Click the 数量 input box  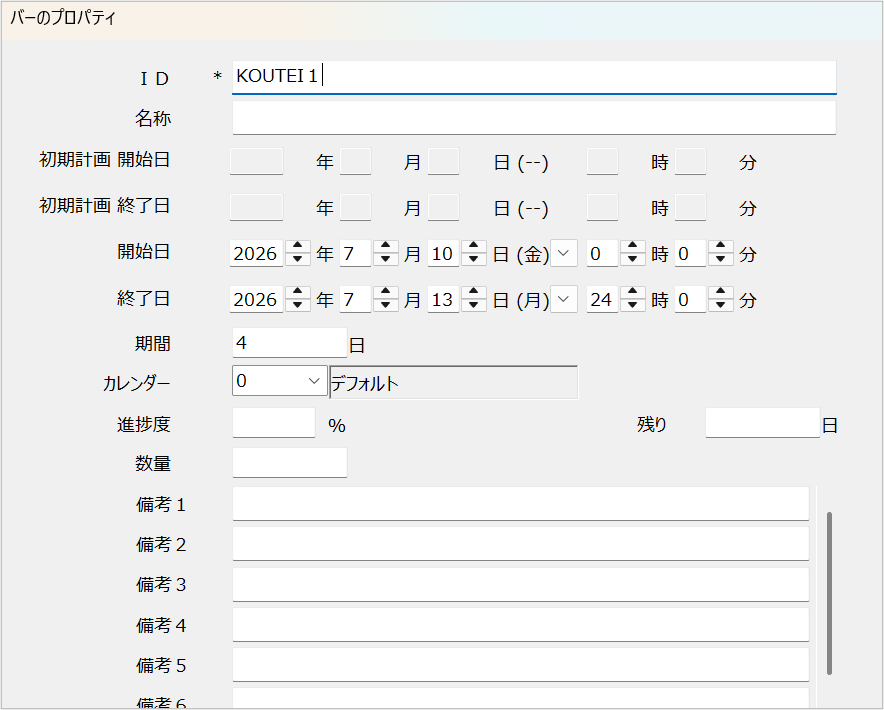pos(290,463)
